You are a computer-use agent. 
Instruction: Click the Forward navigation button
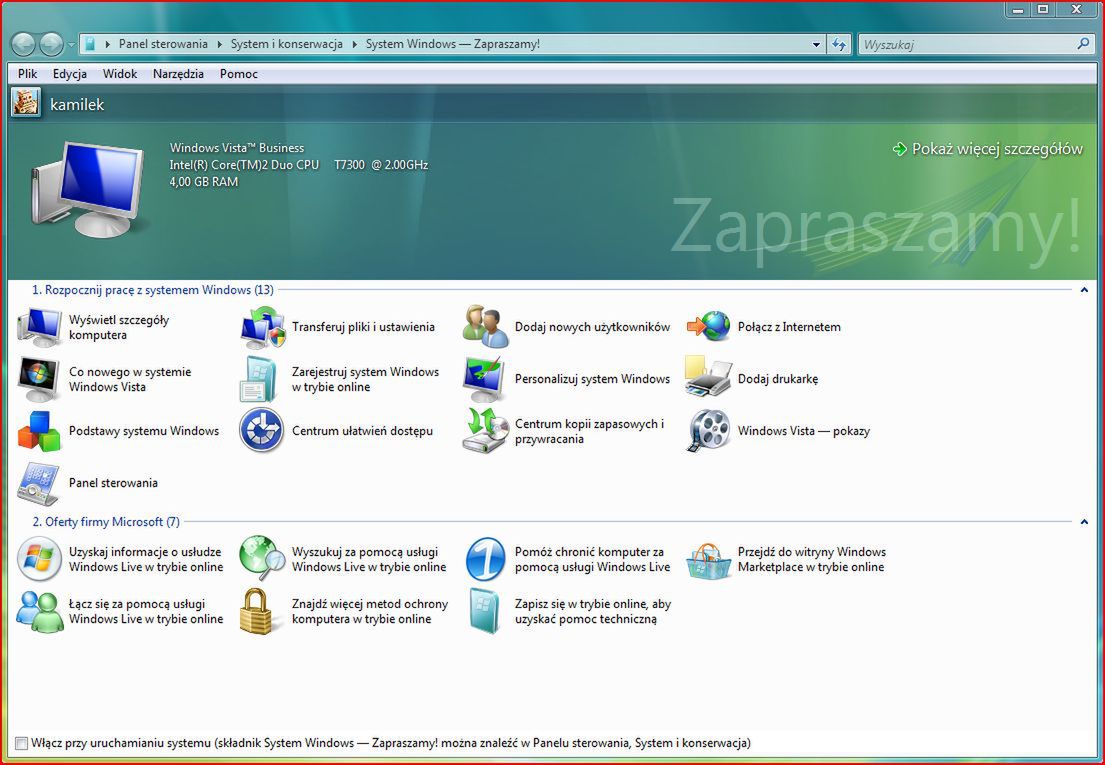51,44
